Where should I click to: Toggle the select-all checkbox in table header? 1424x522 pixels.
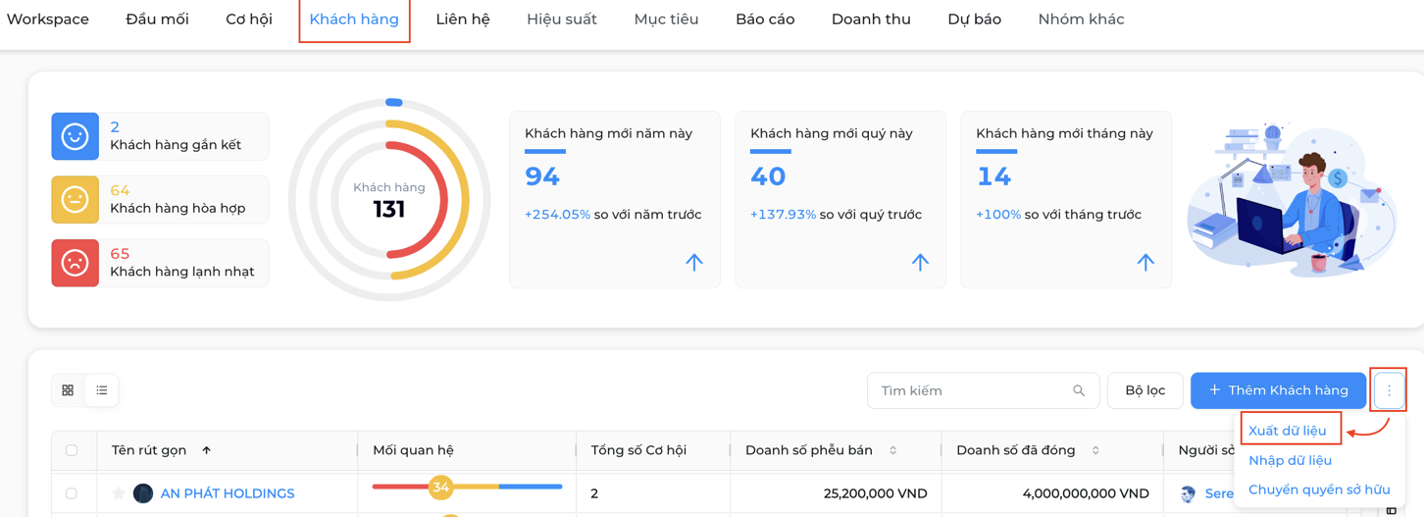point(71,450)
